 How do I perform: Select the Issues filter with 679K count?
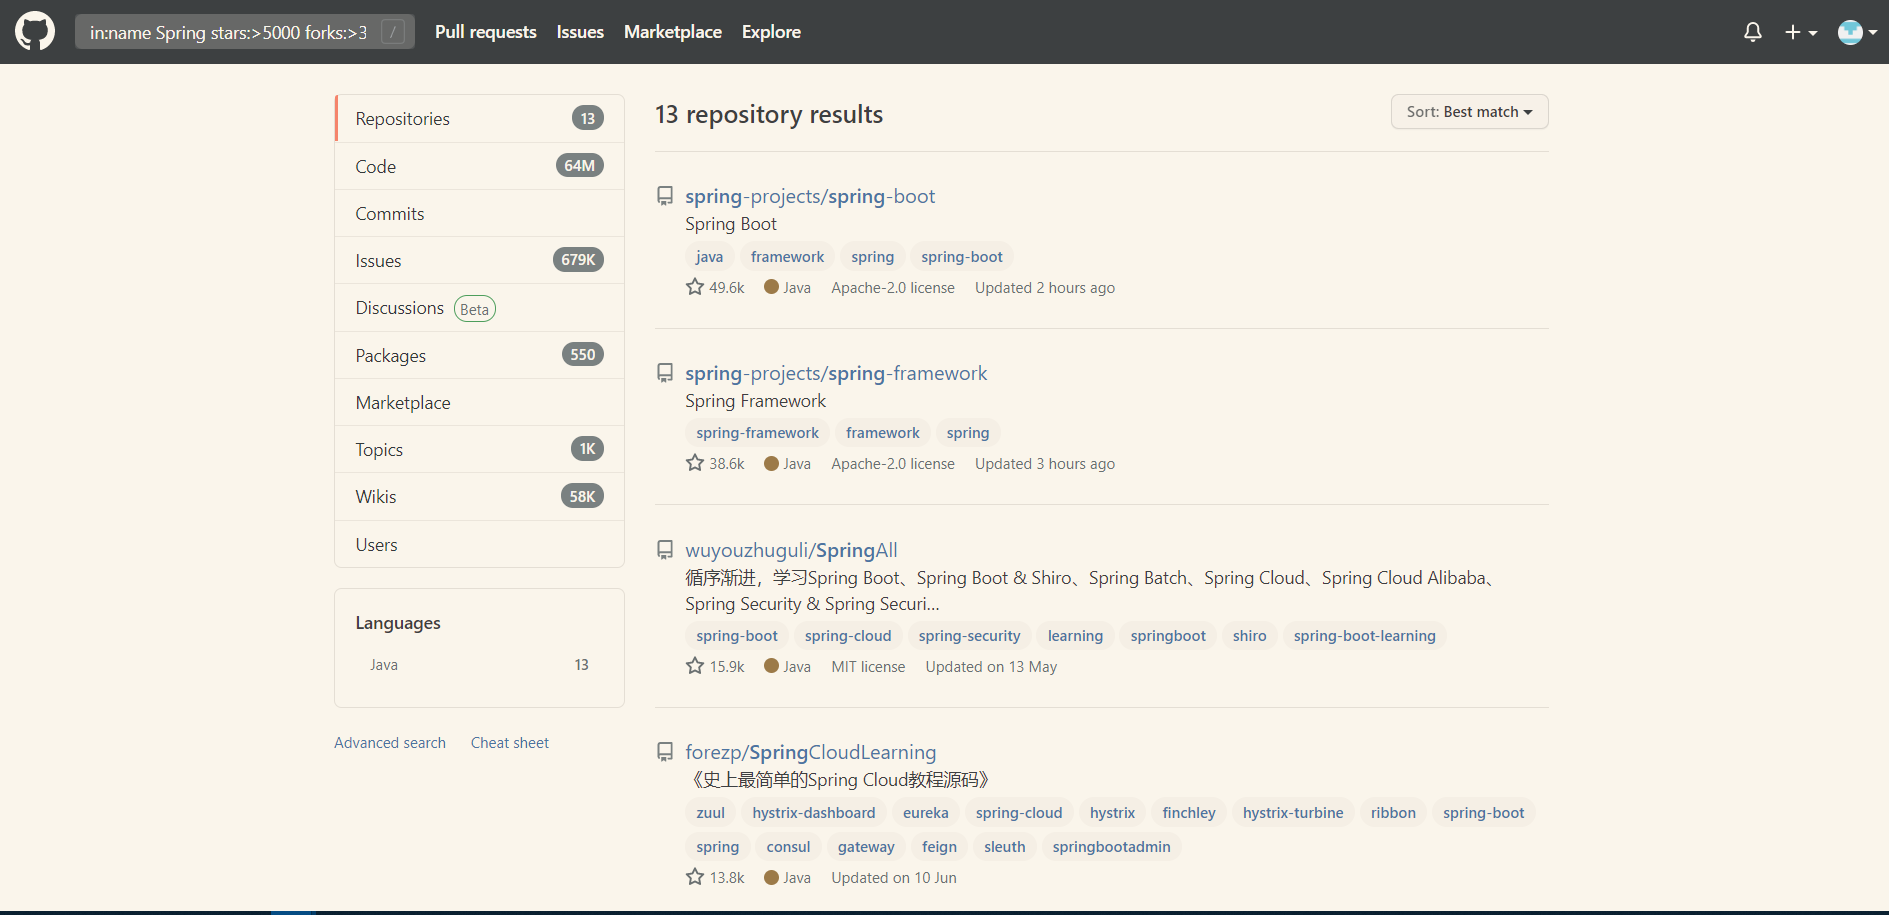tap(480, 260)
